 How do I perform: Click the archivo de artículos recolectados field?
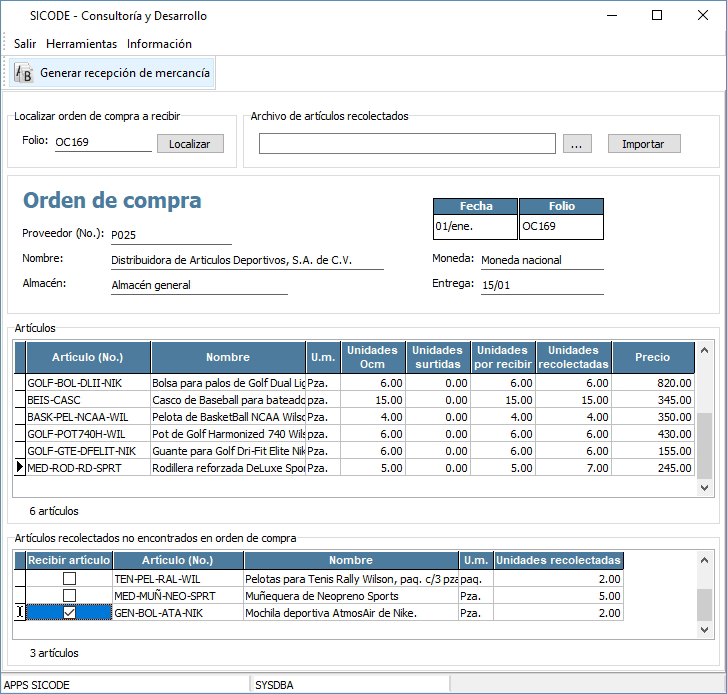(x=406, y=144)
